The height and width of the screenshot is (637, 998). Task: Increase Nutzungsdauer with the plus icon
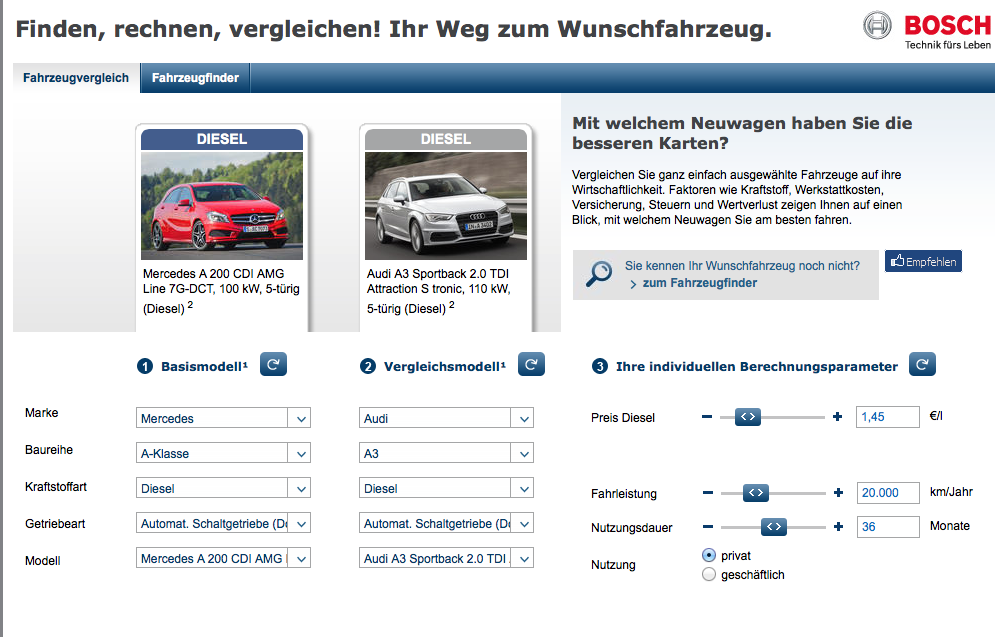(838, 527)
